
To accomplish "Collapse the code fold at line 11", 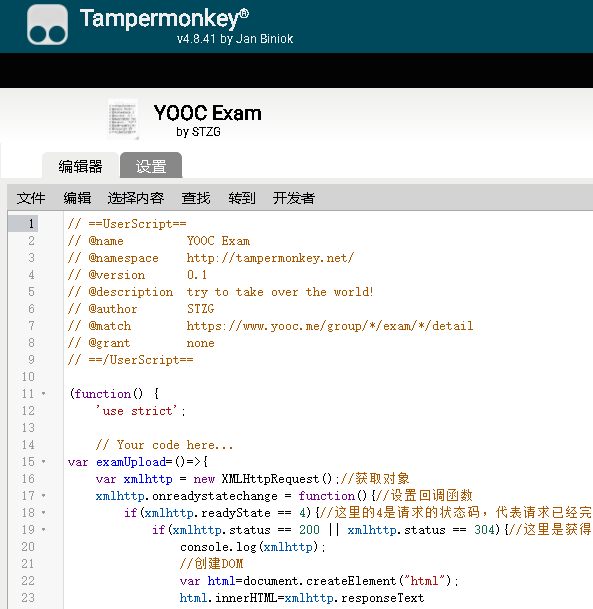I will pyautogui.click(x=43, y=393).
